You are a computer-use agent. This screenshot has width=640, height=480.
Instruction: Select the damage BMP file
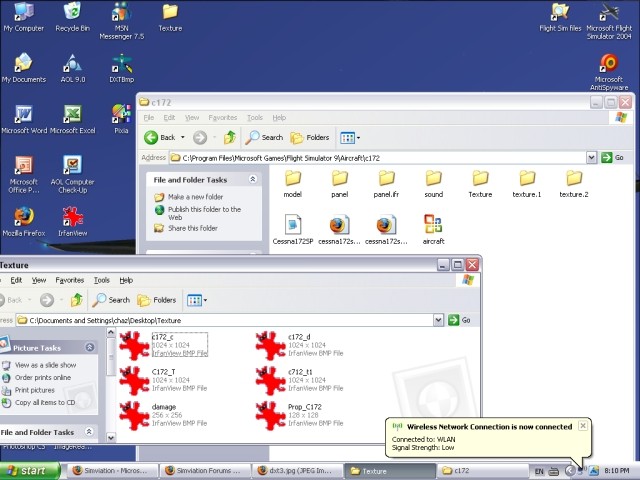[163, 415]
